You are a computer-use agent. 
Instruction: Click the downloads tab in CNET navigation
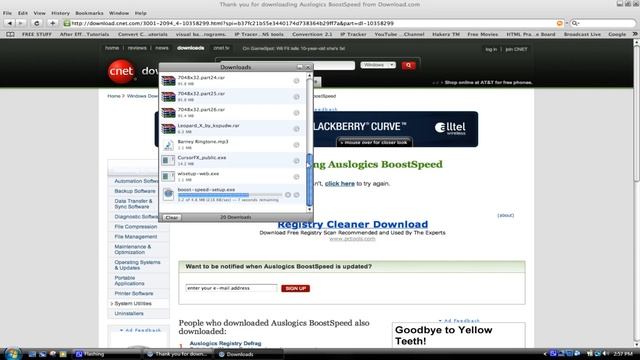click(191, 48)
